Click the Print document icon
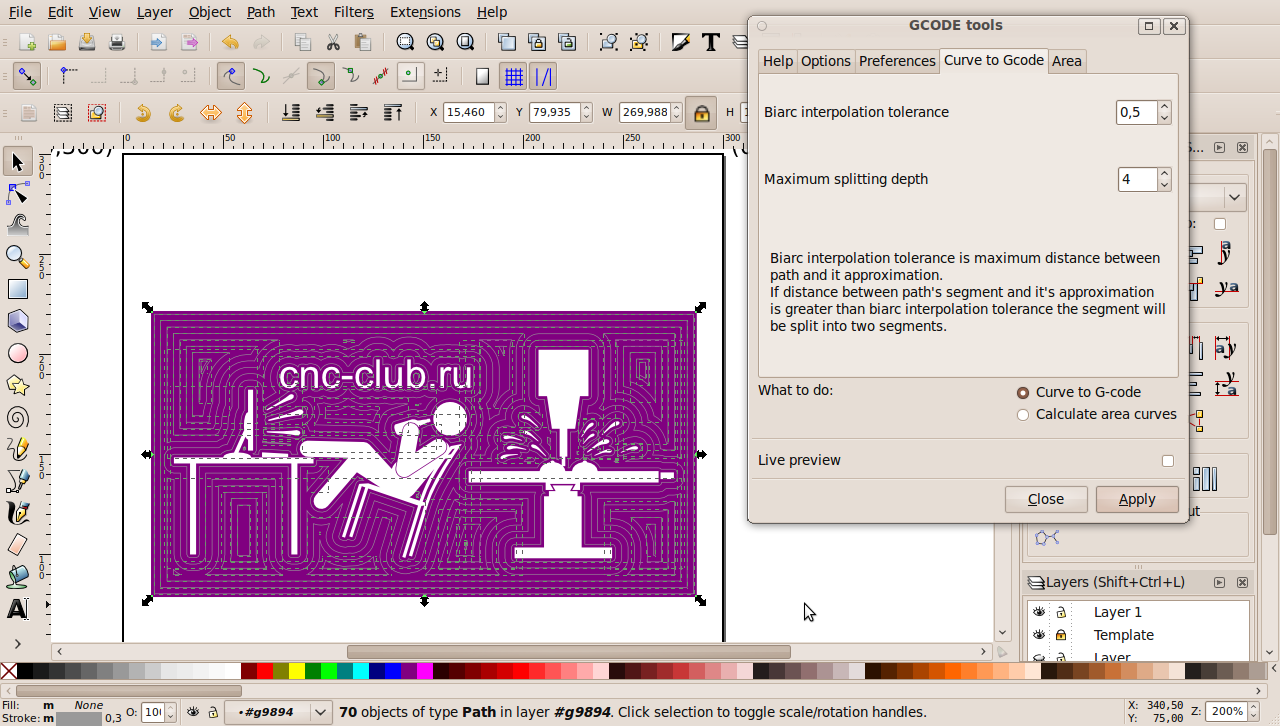1280x726 pixels. pyautogui.click(x=117, y=42)
